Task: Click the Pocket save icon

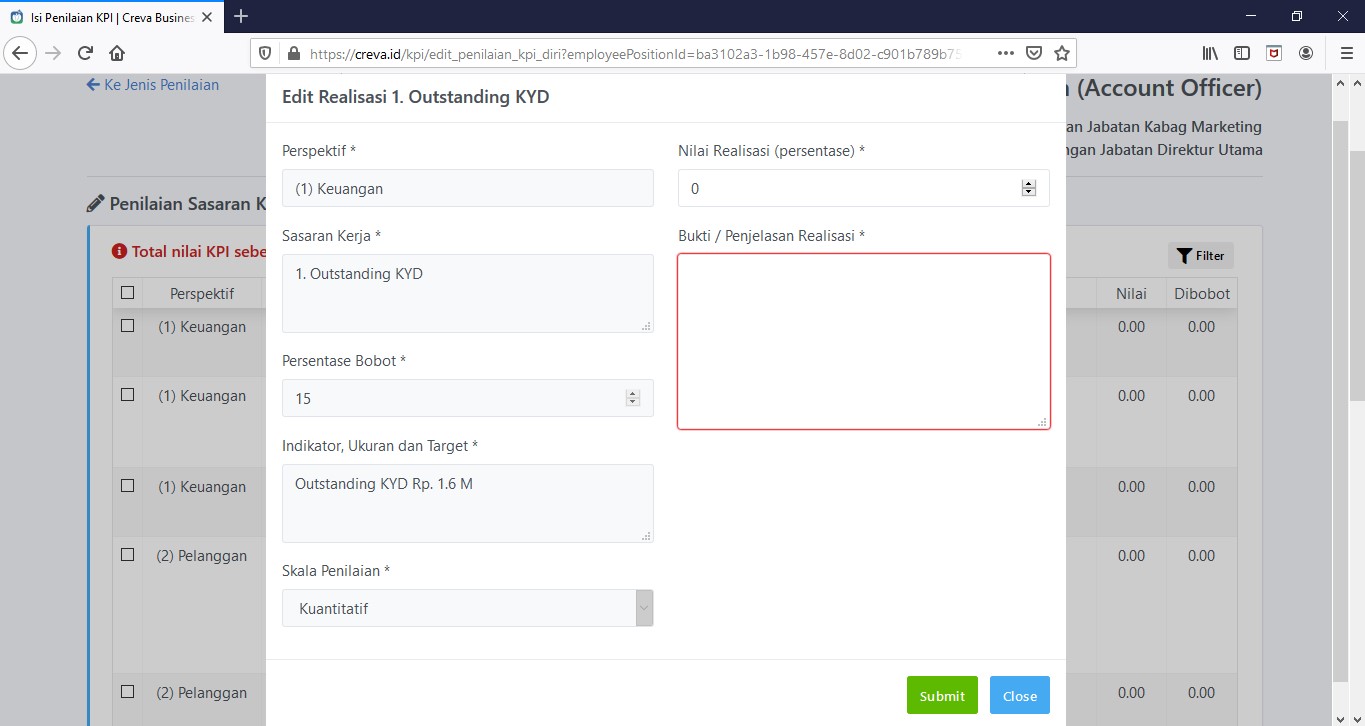Action: 1035,53
